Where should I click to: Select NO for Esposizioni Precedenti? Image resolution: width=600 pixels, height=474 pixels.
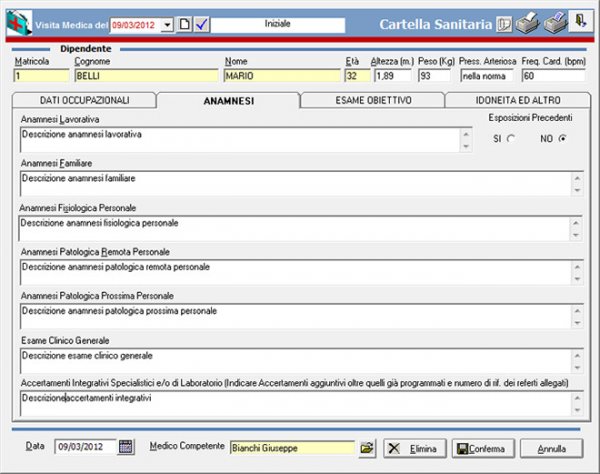pyautogui.click(x=561, y=138)
